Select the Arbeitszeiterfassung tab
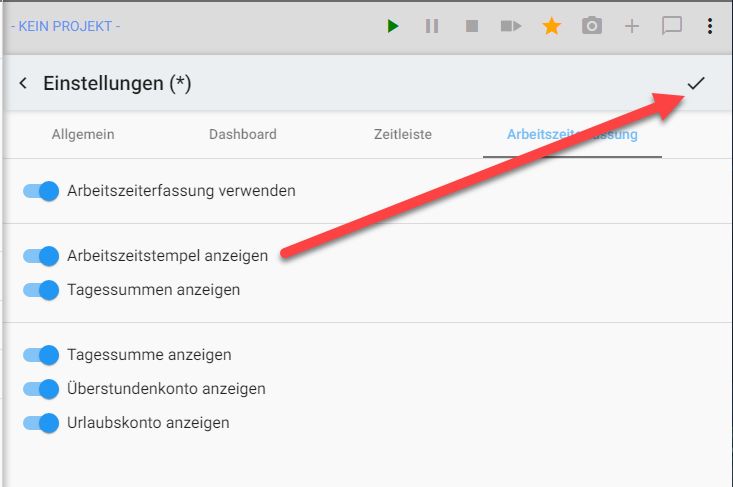This screenshot has width=733, height=487. (x=572, y=135)
